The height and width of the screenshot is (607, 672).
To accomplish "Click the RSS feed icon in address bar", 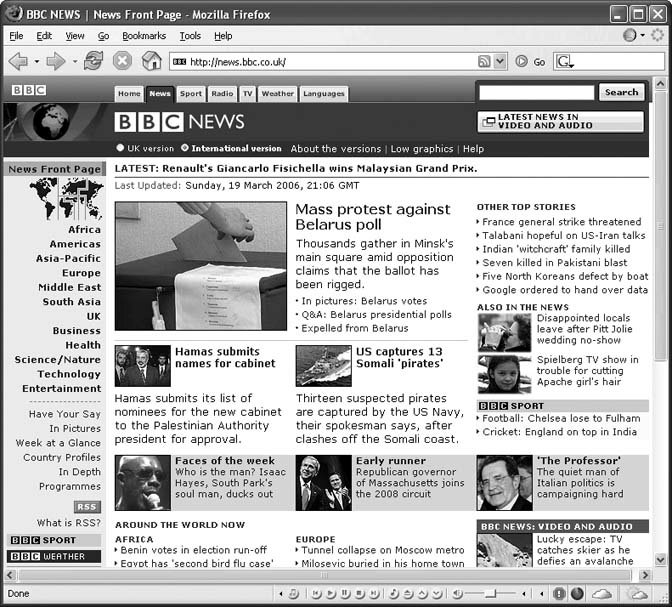I will tap(484, 61).
